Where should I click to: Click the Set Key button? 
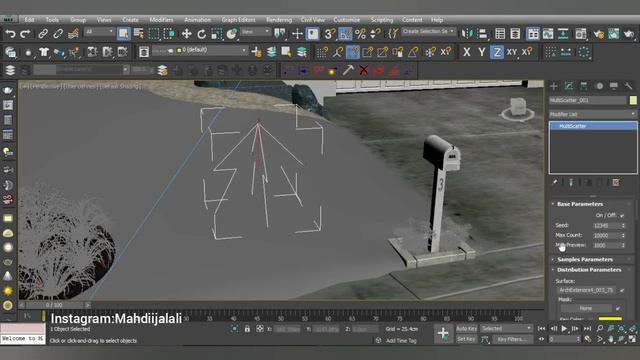point(466,339)
